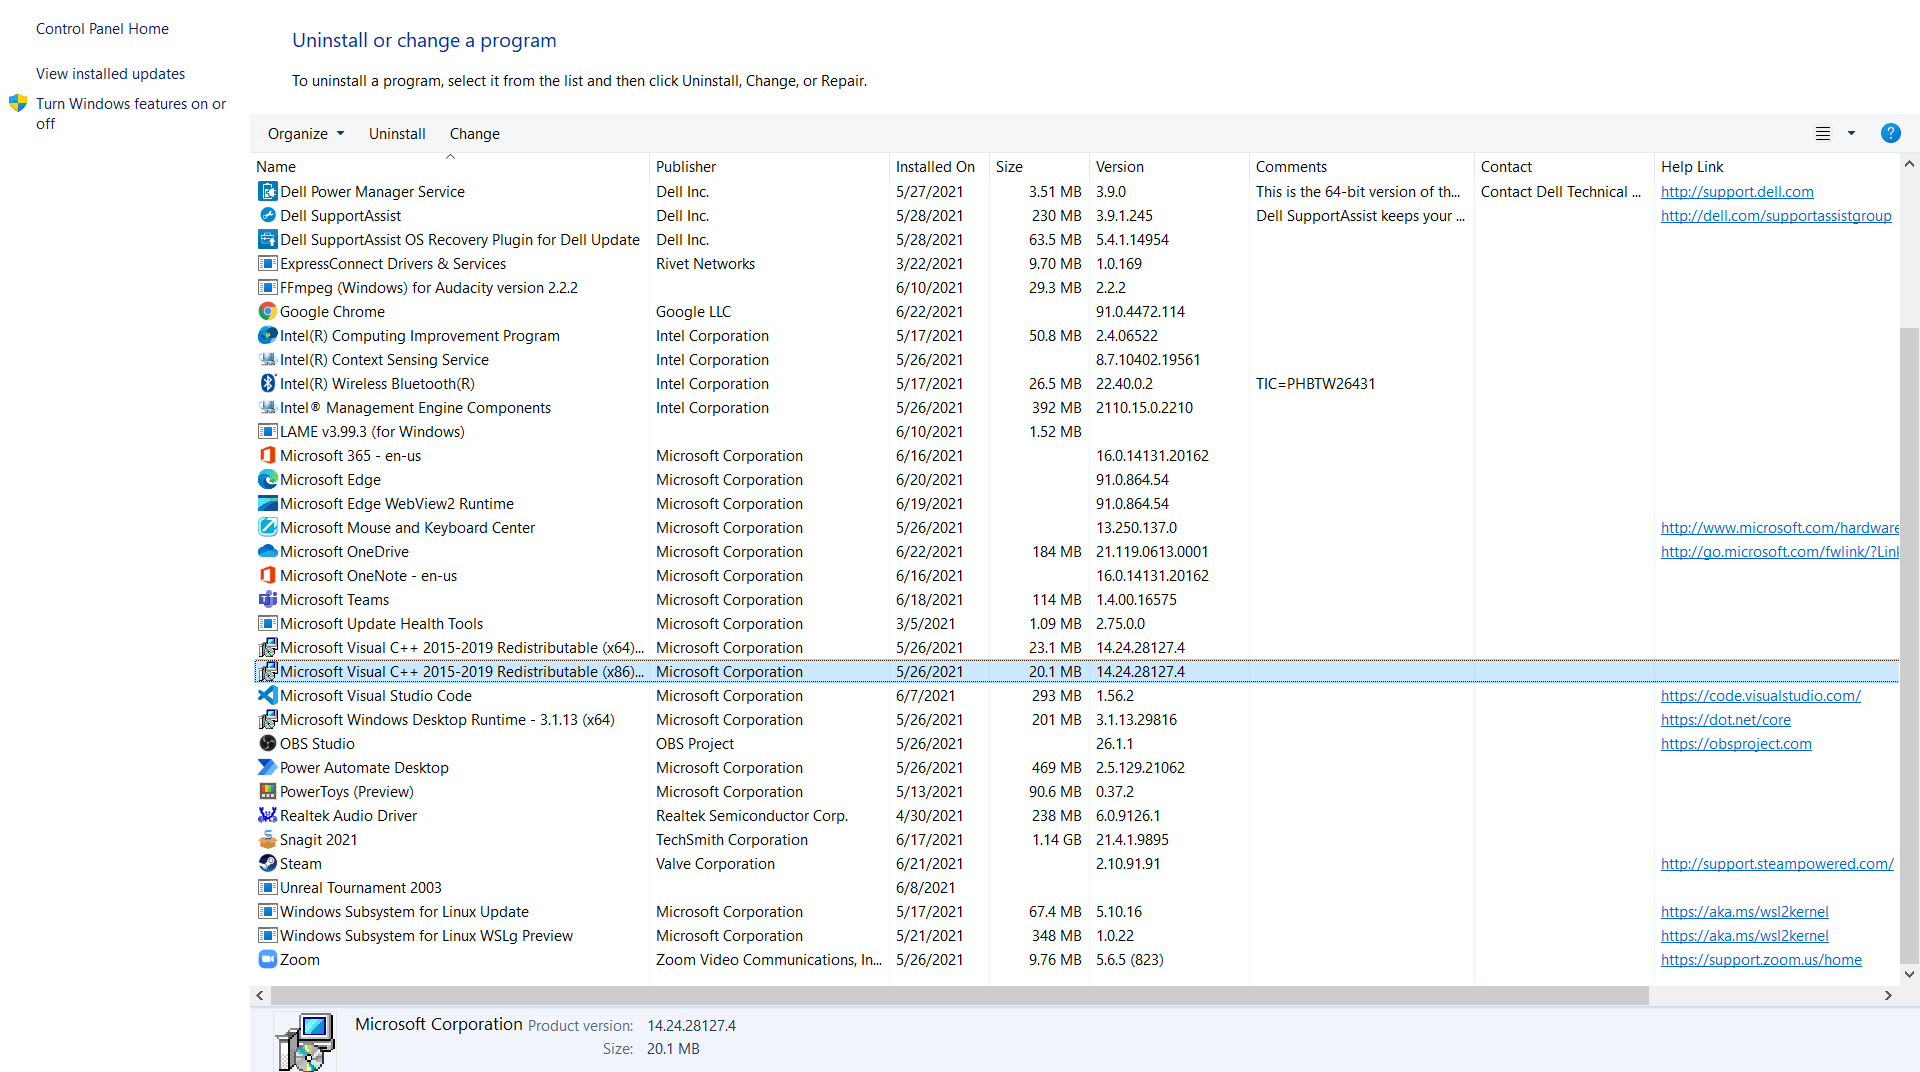Click the Microsoft Edge program icon
This screenshot has width=1920, height=1072.
click(x=267, y=479)
